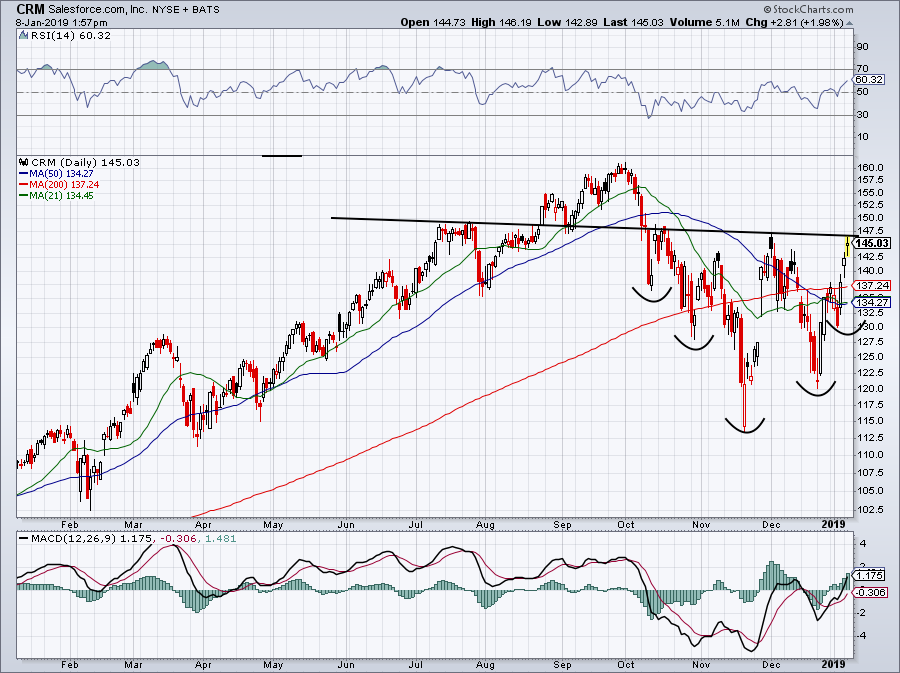Screen dimensions: 900x673
Task: Click the Feb label under the price chart
Action: click(69, 525)
